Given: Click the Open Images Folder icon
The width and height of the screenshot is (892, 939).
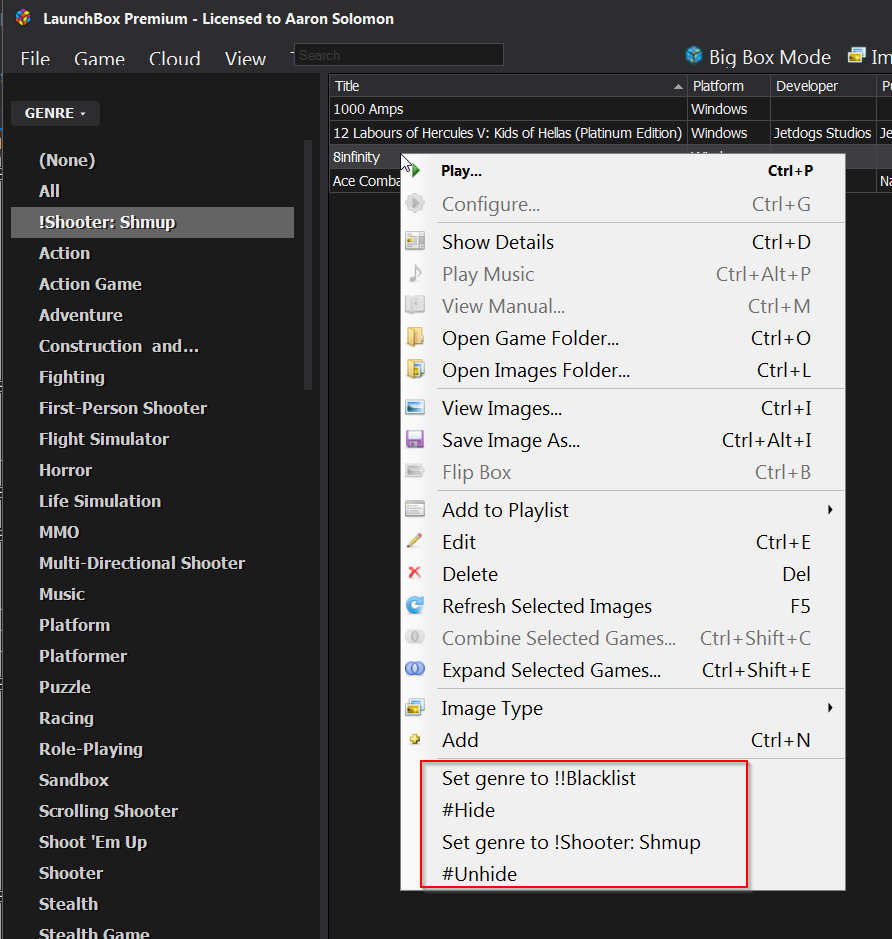Looking at the screenshot, I should tap(415, 369).
